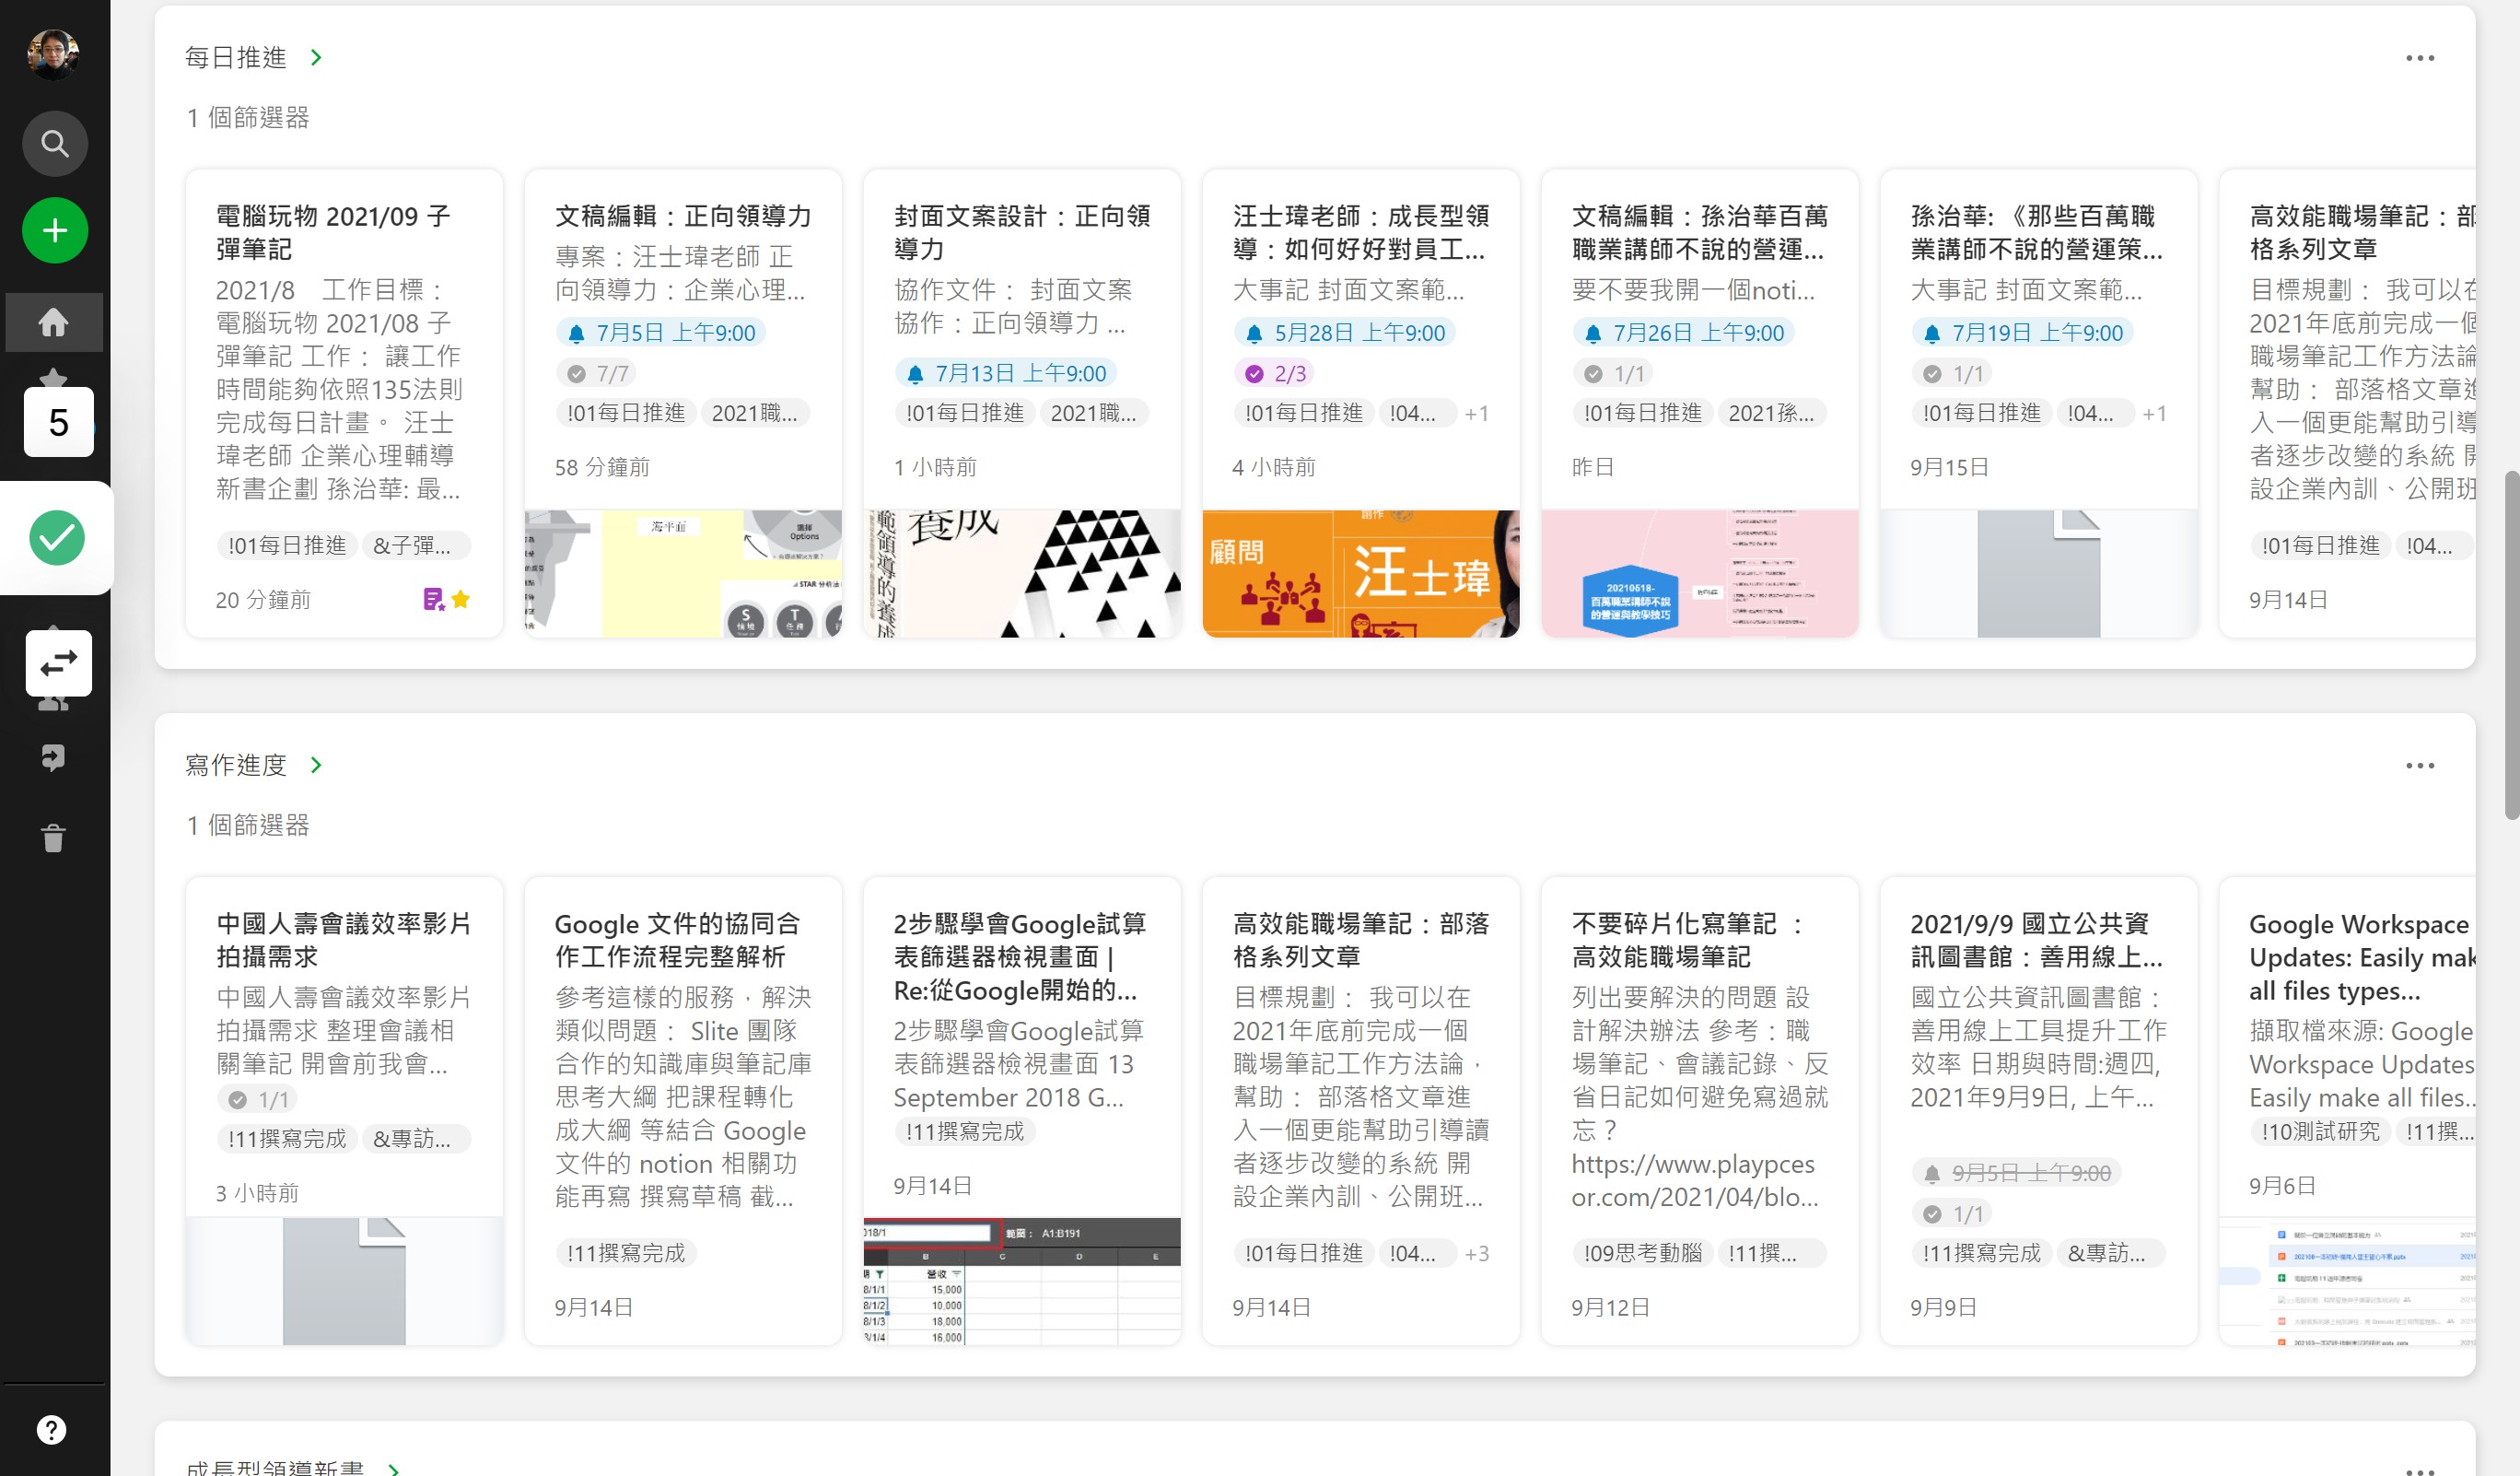Show +3 more tags on 高效能職場筆記 寫作進度 card
Viewport: 2520px width, 1476px height.
[1477, 1254]
